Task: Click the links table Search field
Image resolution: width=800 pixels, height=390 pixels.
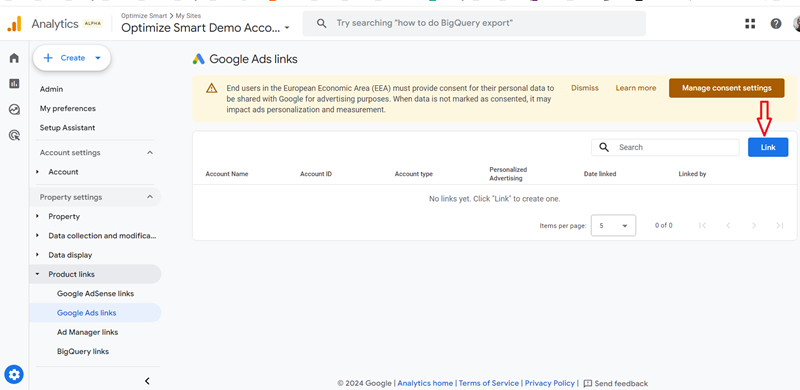Action: [x=665, y=147]
